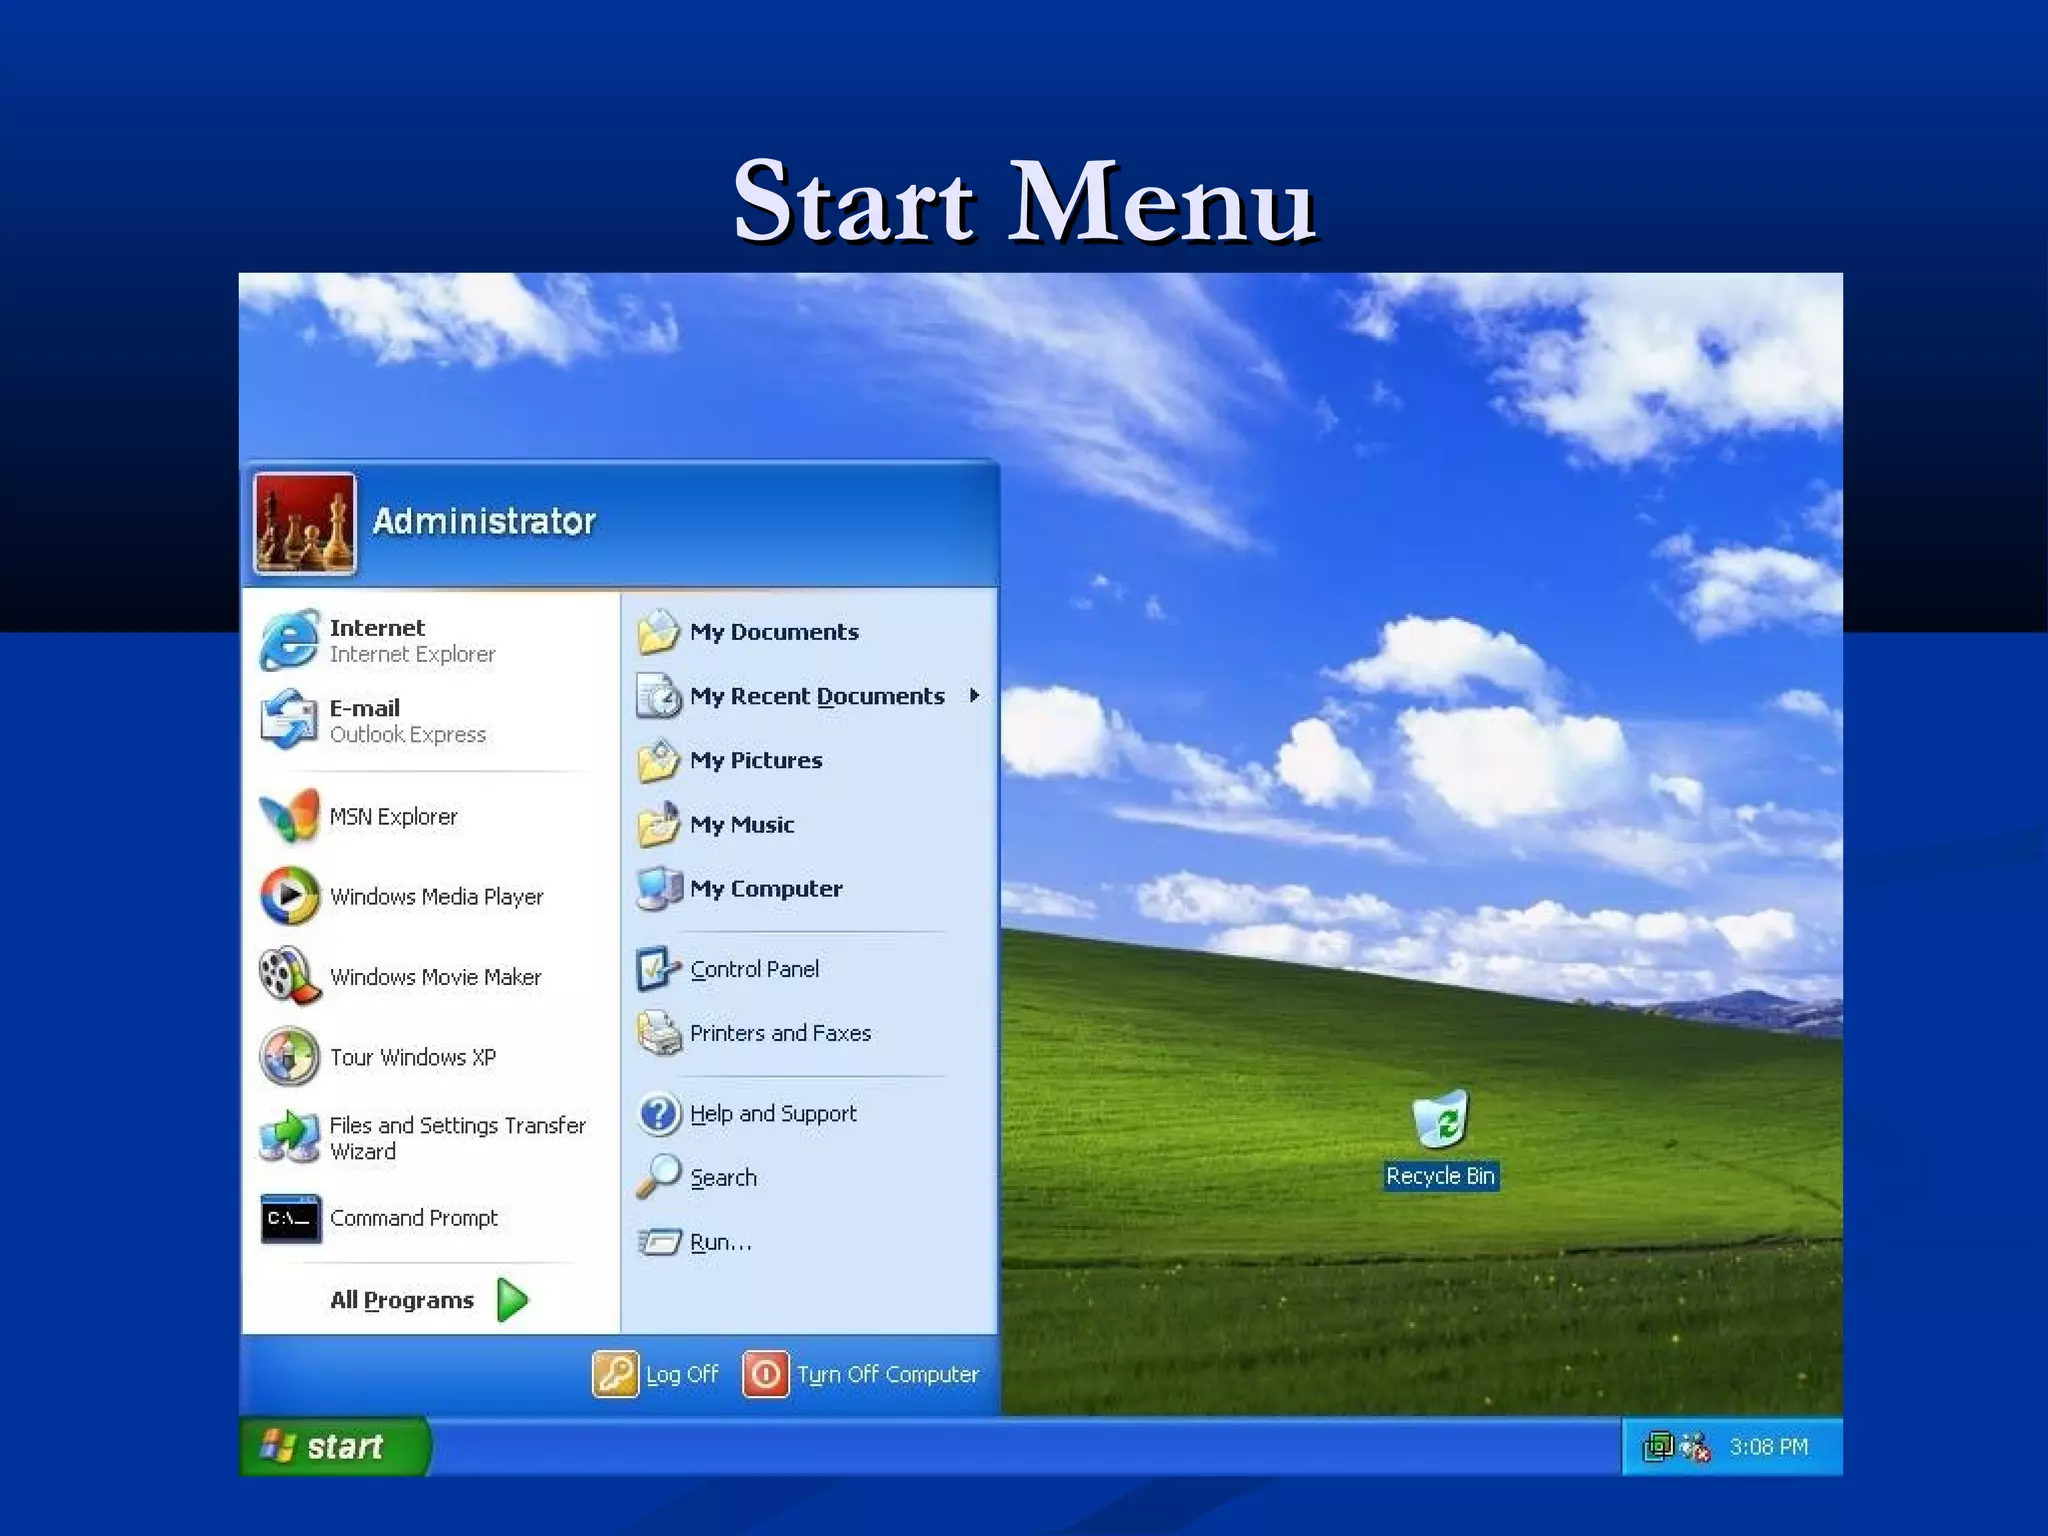Image resolution: width=2048 pixels, height=1536 pixels.
Task: Open My Computer monitor icon
Action: pos(659,889)
